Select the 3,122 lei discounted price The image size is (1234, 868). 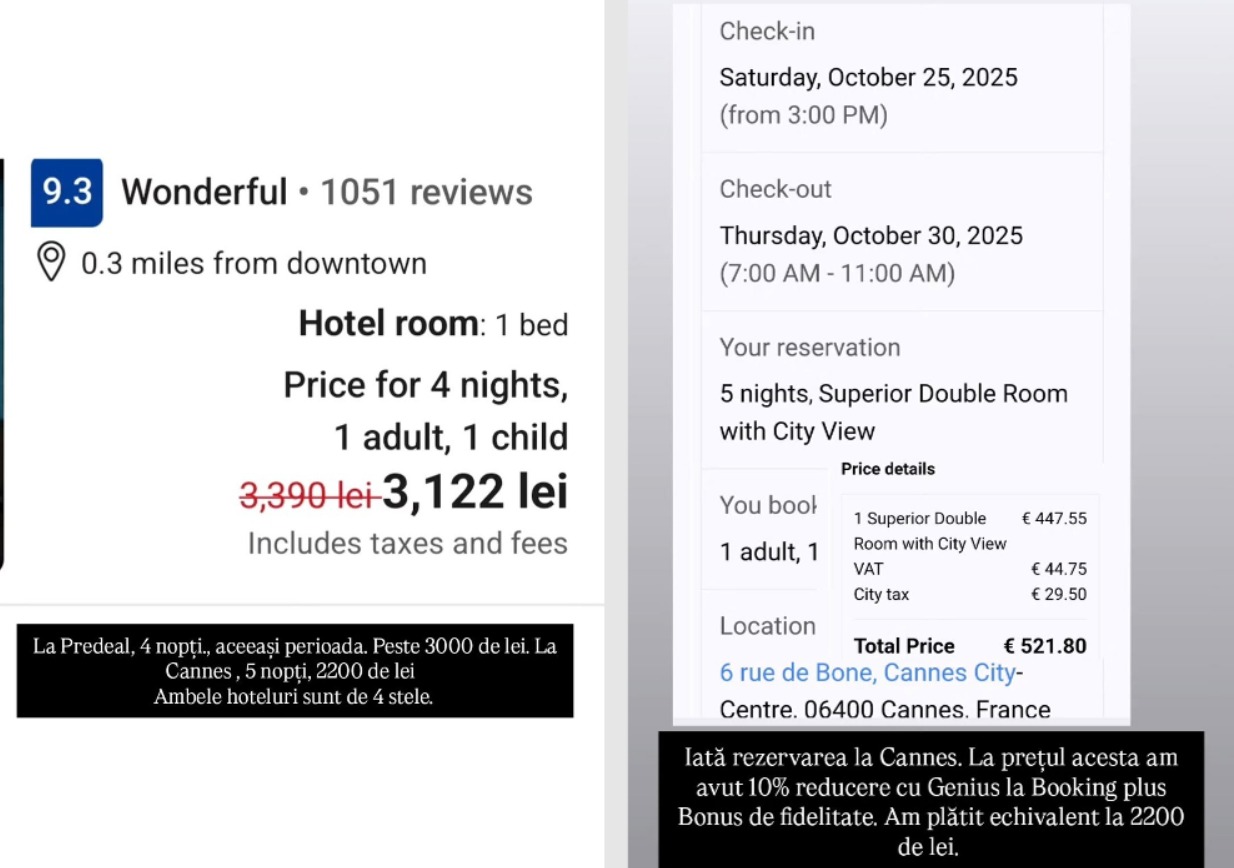[x=475, y=492]
